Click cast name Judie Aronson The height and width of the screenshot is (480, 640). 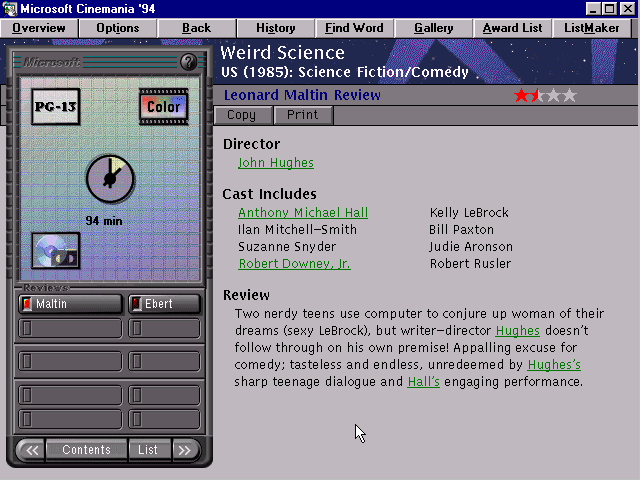(x=471, y=247)
